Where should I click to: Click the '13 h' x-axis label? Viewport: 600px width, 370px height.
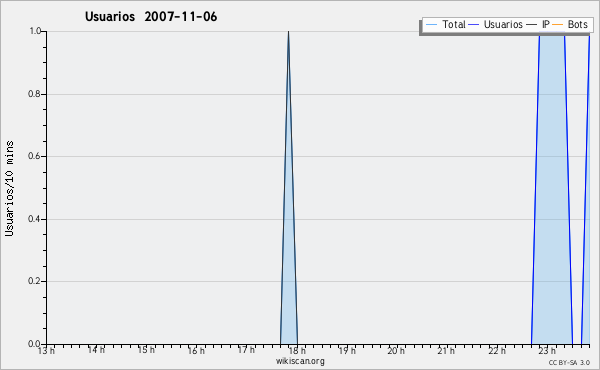pos(46,350)
